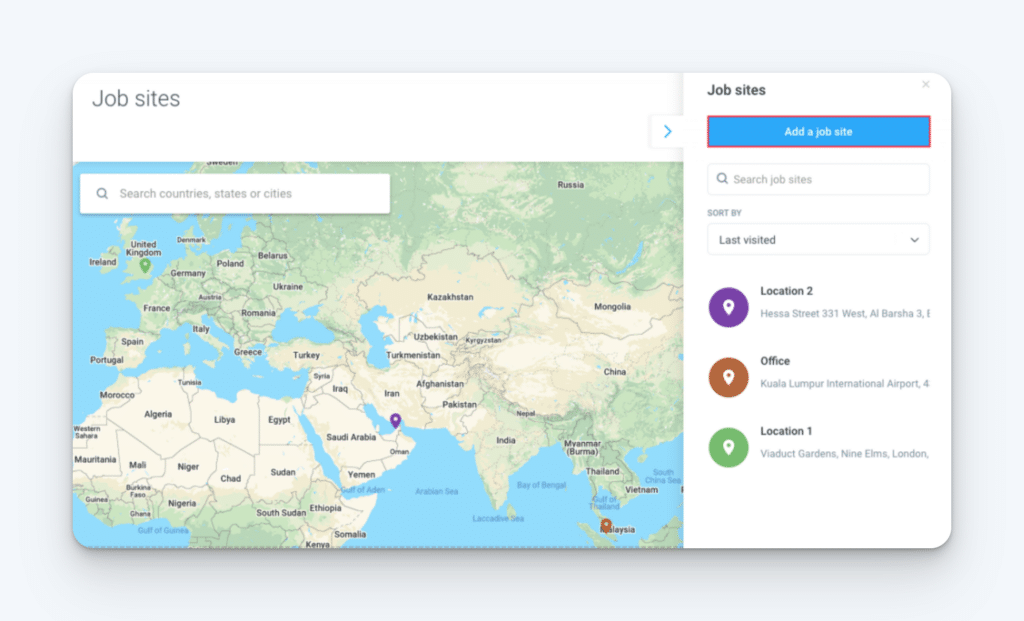Select the purple Location 2 pin icon in list
The image size is (1024, 621).
click(x=728, y=307)
